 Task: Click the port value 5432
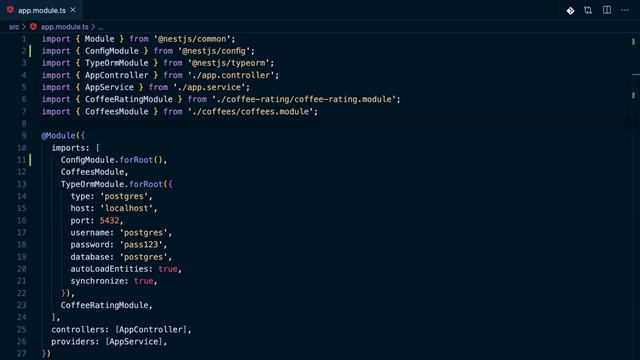(x=109, y=221)
